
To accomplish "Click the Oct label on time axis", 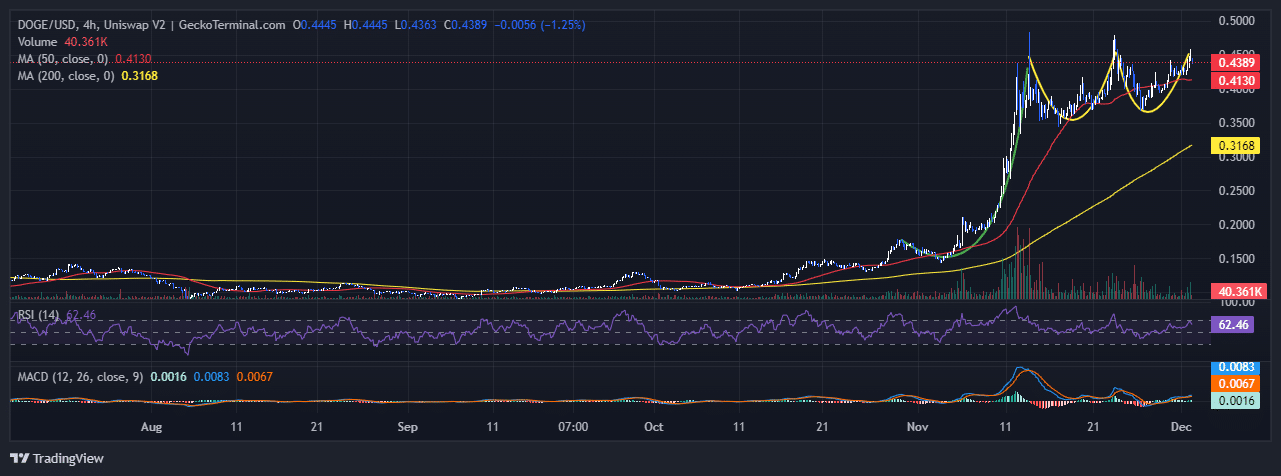I will (653, 427).
